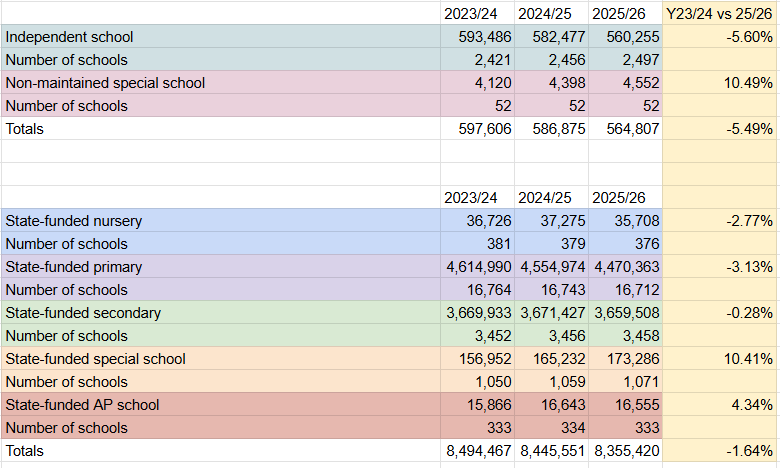Click the 4,614,990 cell

tap(478, 267)
